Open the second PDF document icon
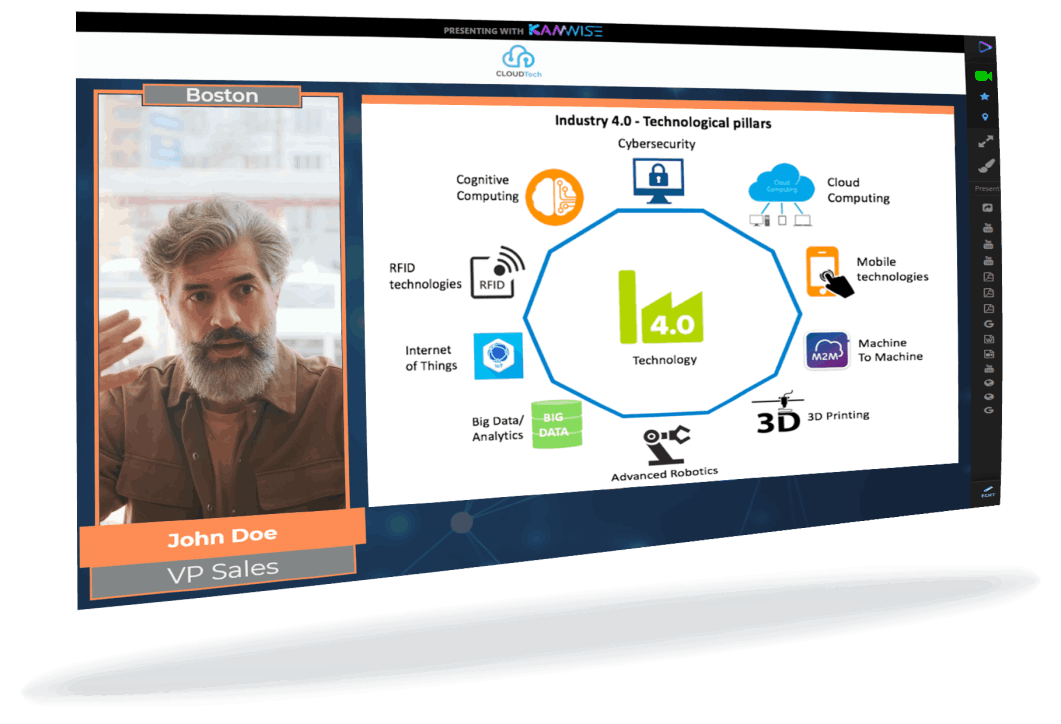Screen dimensions: 1061x724 989,293
